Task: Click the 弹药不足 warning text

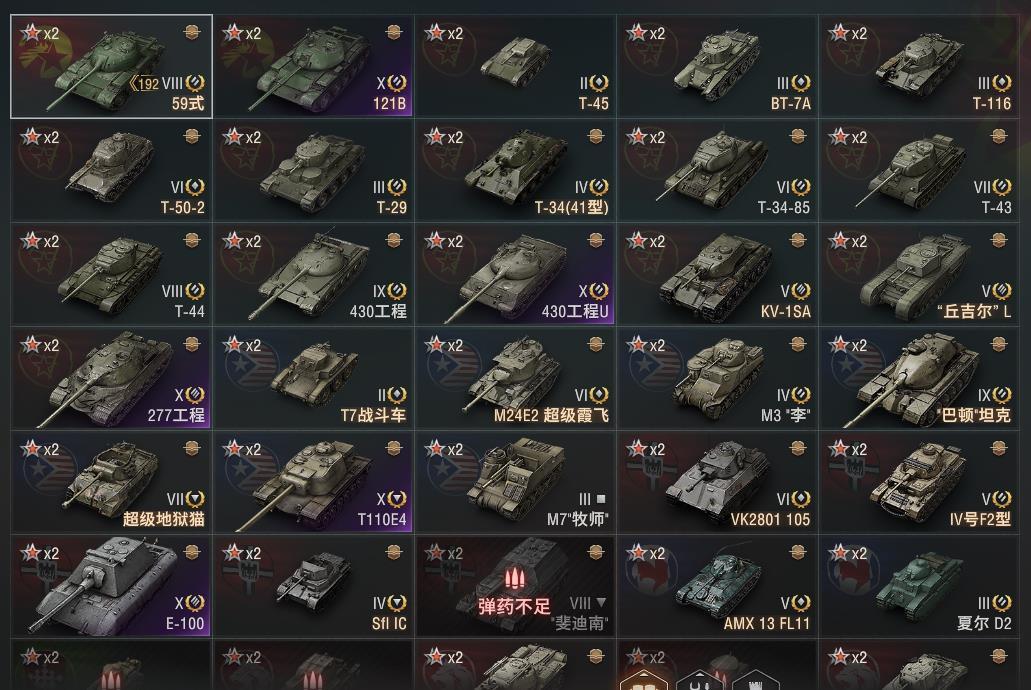Action: pyautogui.click(x=514, y=606)
